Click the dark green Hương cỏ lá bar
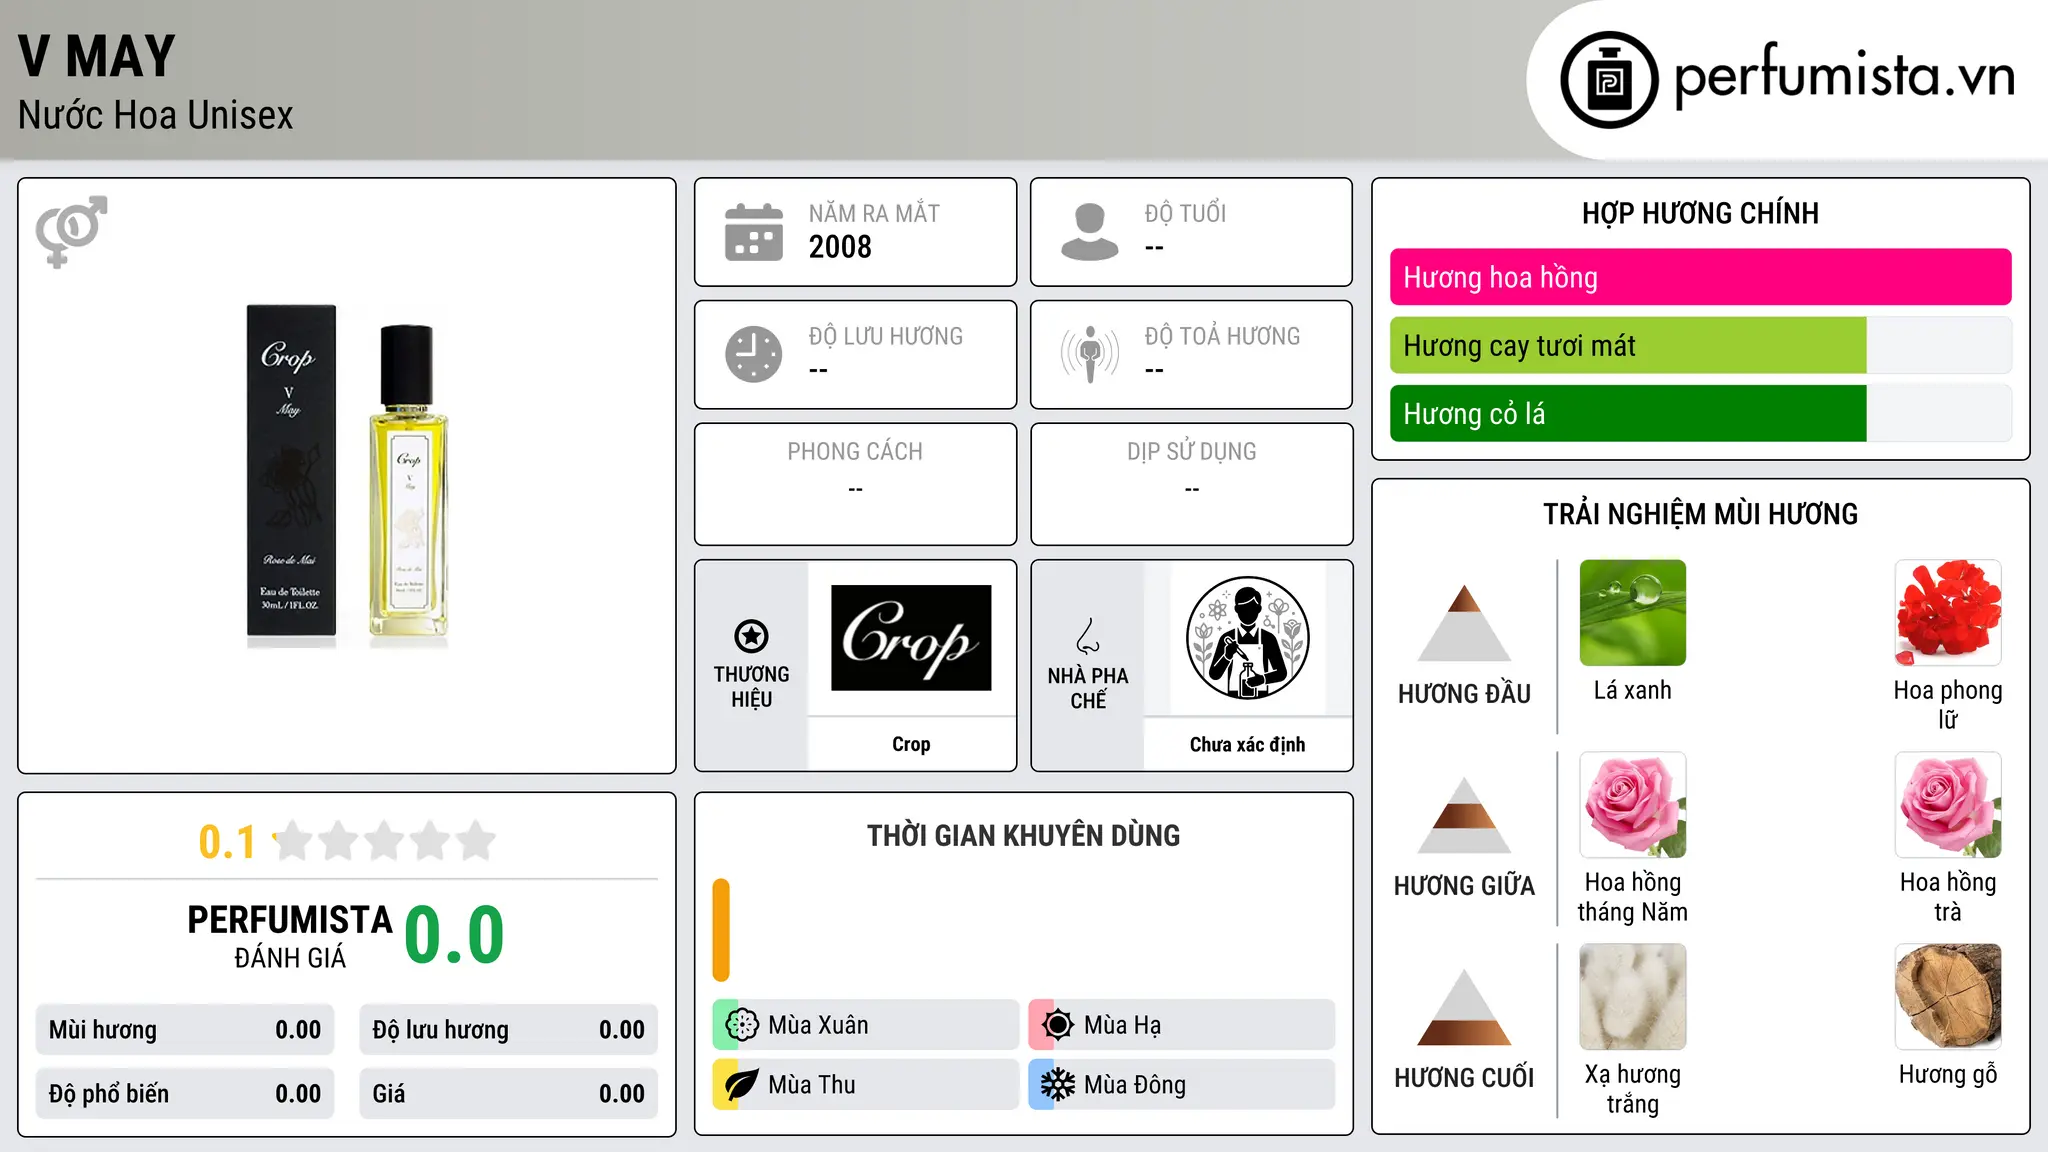Screen dimensions: 2048x1152 [x=1628, y=413]
